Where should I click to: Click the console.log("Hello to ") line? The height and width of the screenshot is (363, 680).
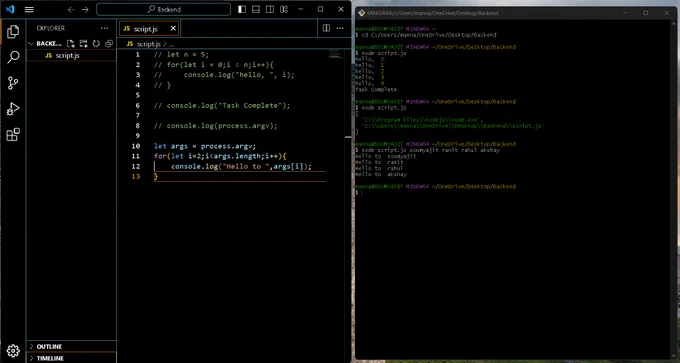coord(241,167)
